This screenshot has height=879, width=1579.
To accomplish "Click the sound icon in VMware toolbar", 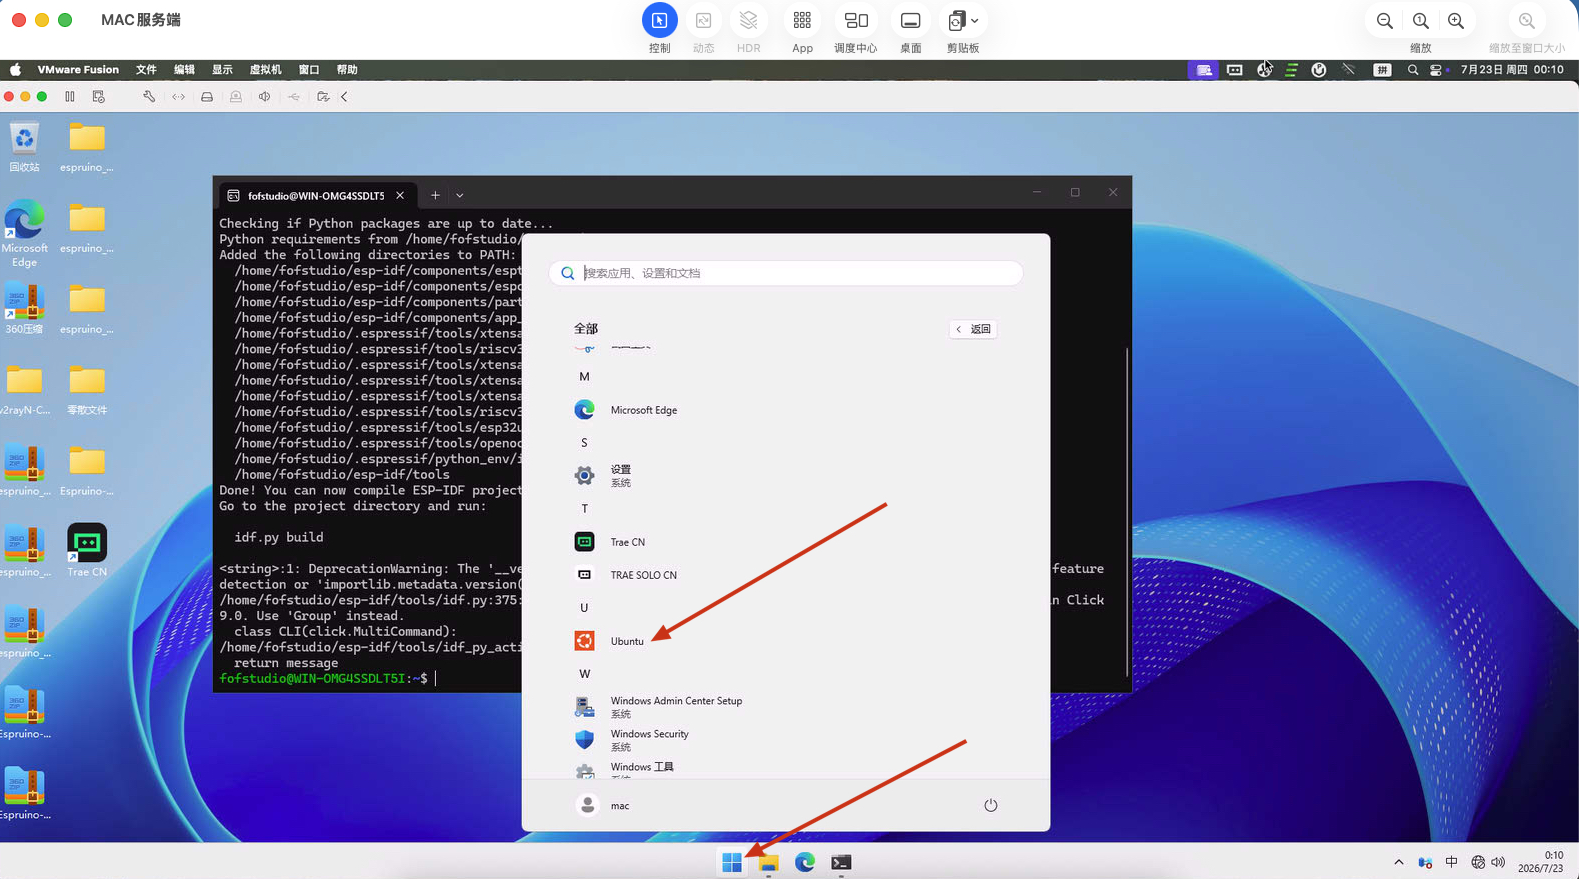I will click(x=264, y=97).
